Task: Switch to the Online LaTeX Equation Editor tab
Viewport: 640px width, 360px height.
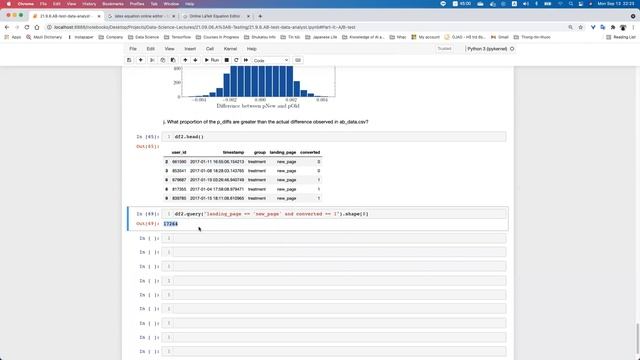Action: click(215, 16)
